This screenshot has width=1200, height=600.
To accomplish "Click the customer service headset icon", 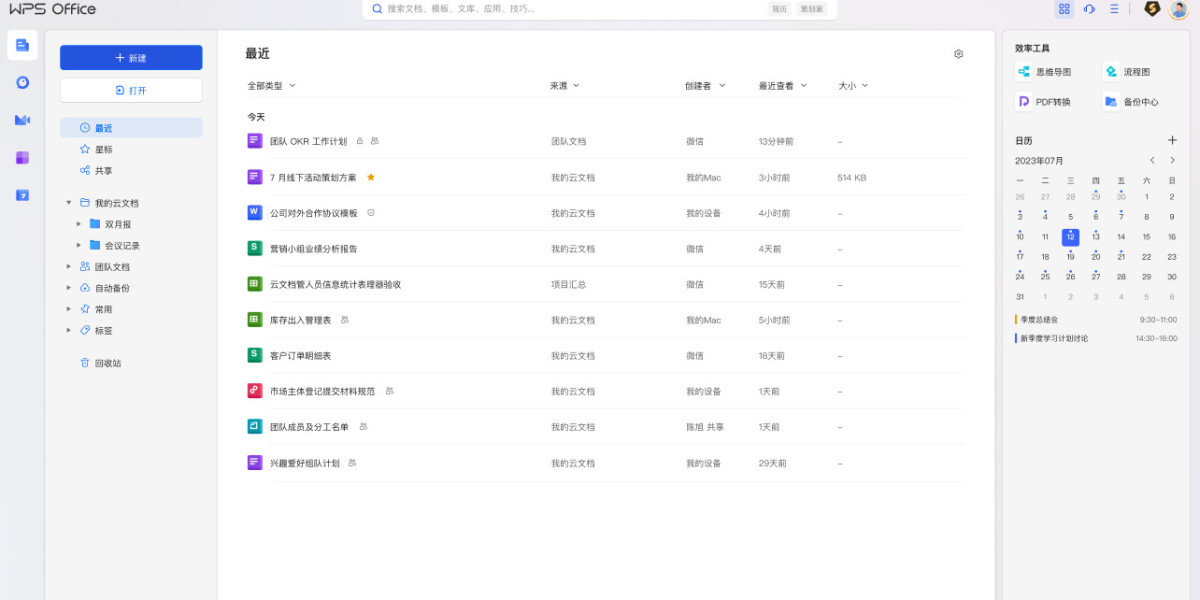I will click(x=1089, y=9).
